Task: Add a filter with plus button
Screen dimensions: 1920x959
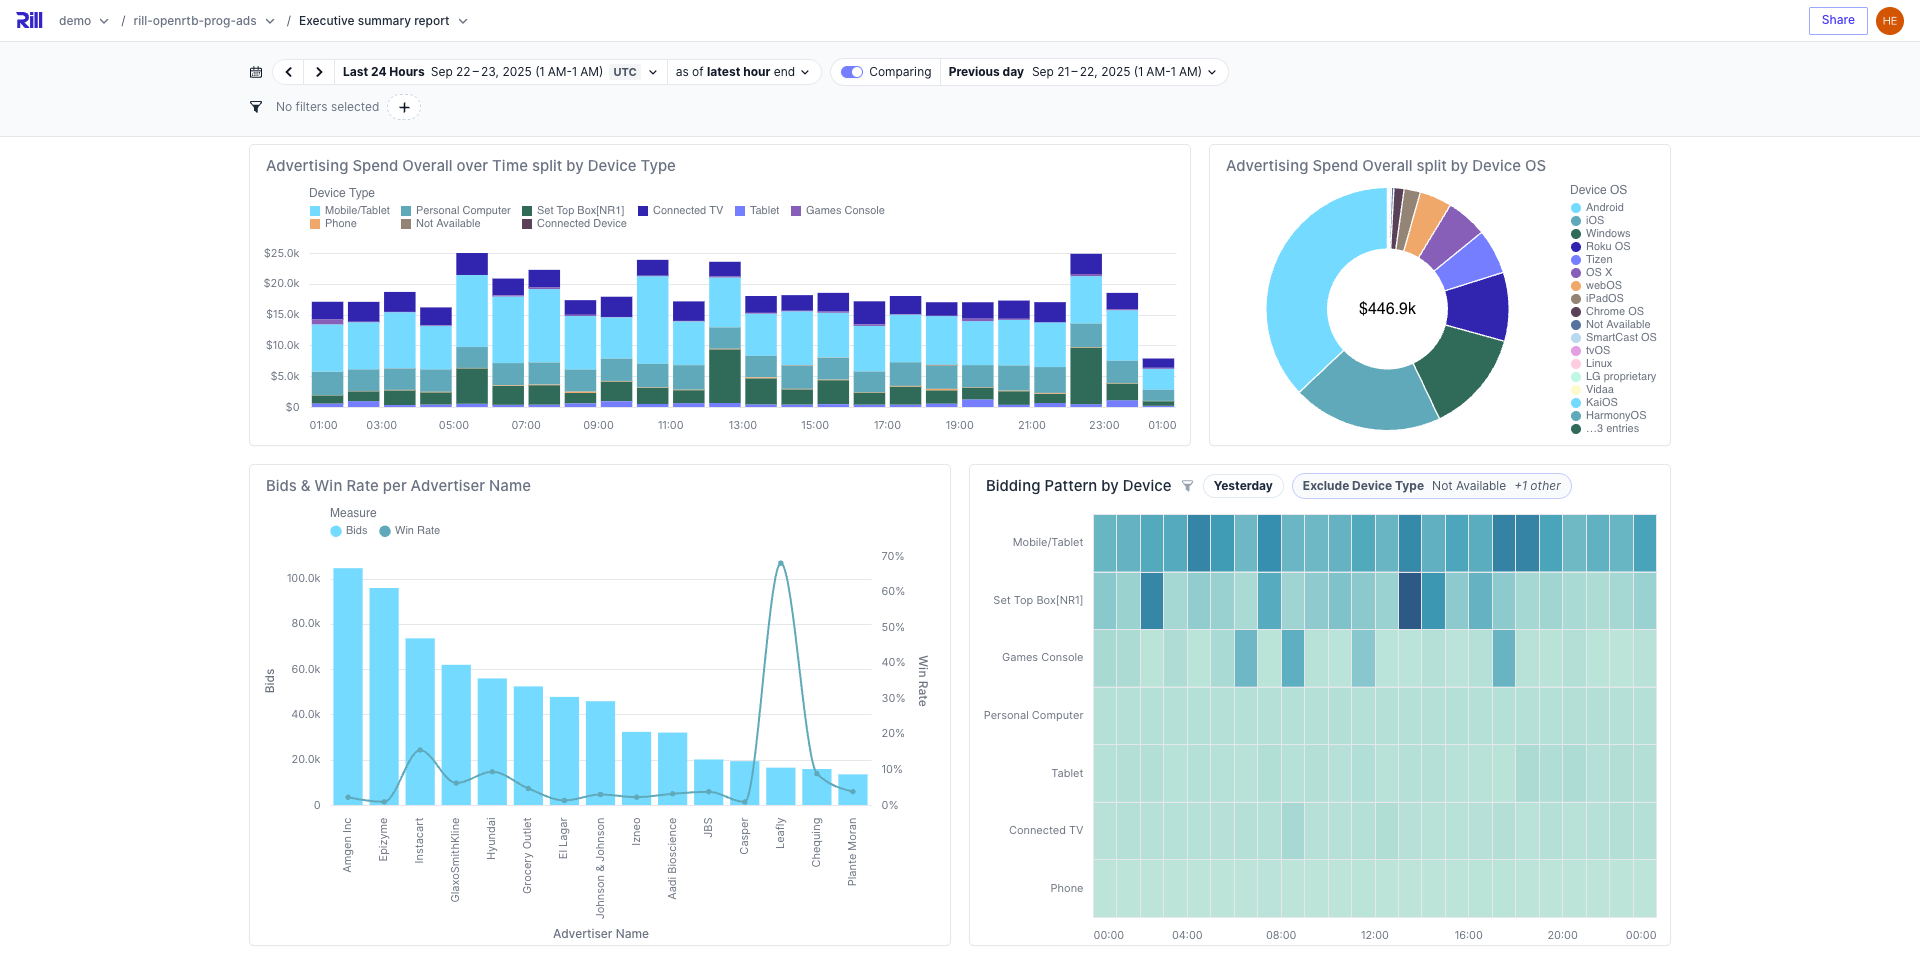Action: (404, 107)
